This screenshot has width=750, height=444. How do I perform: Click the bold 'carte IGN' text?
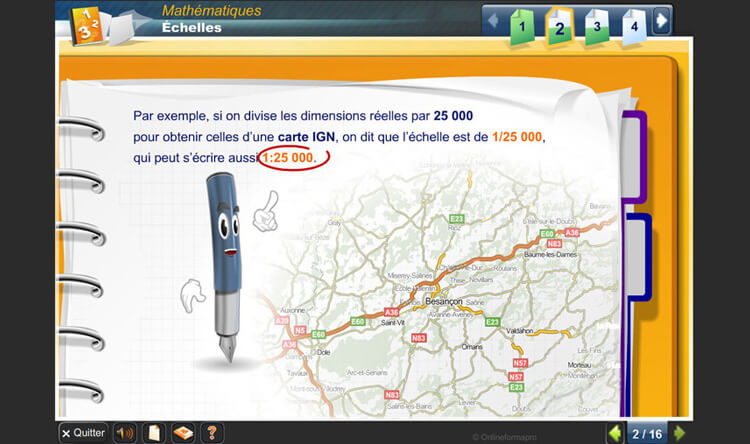point(306,137)
